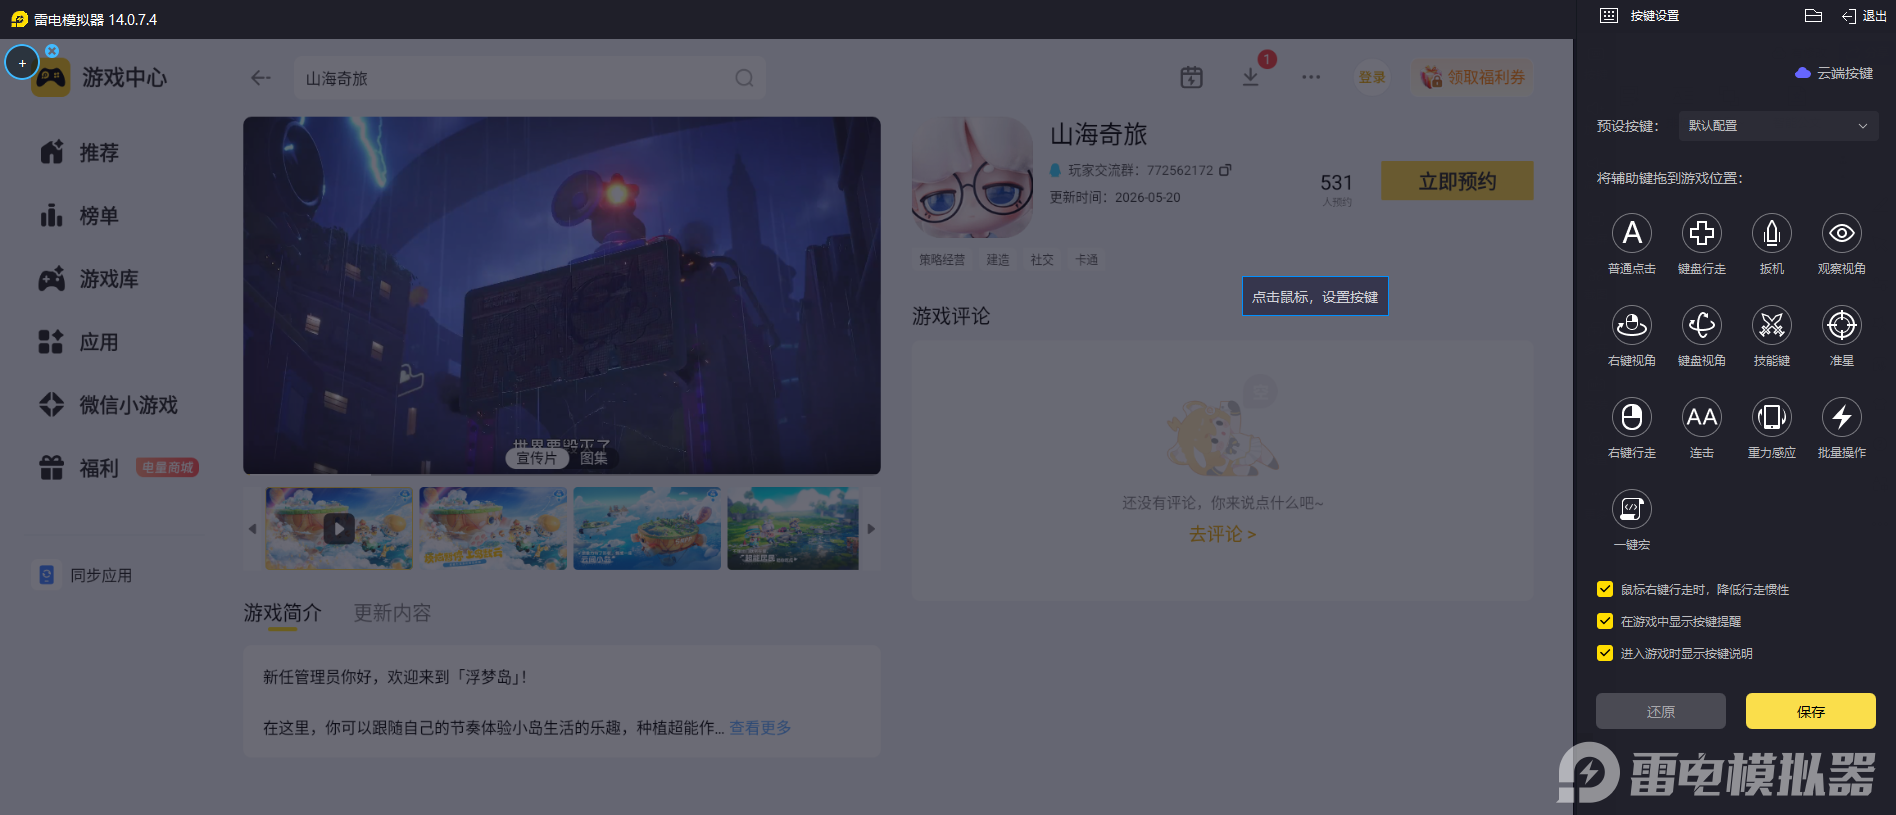Open the second floating island thumbnail

(x=493, y=528)
